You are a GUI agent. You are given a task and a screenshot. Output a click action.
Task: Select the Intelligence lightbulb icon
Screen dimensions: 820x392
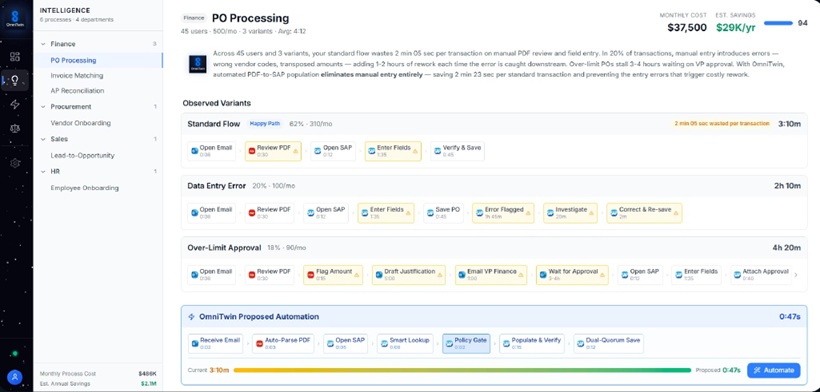(x=15, y=80)
